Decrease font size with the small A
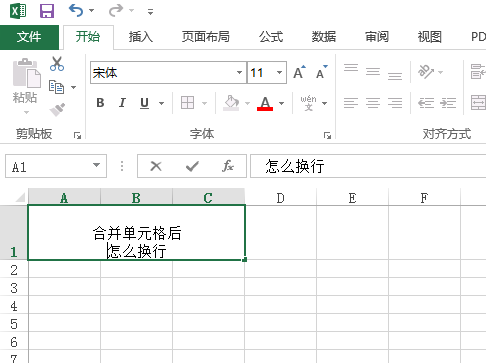 [322, 72]
